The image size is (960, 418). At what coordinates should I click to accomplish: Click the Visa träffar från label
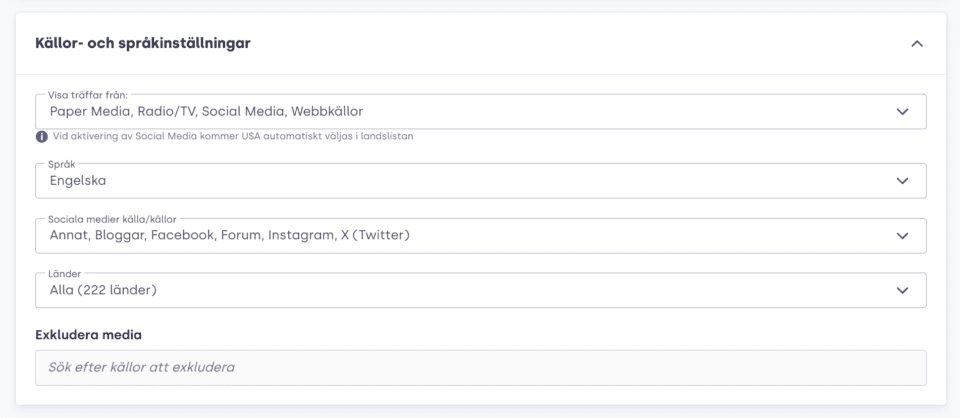coord(88,95)
